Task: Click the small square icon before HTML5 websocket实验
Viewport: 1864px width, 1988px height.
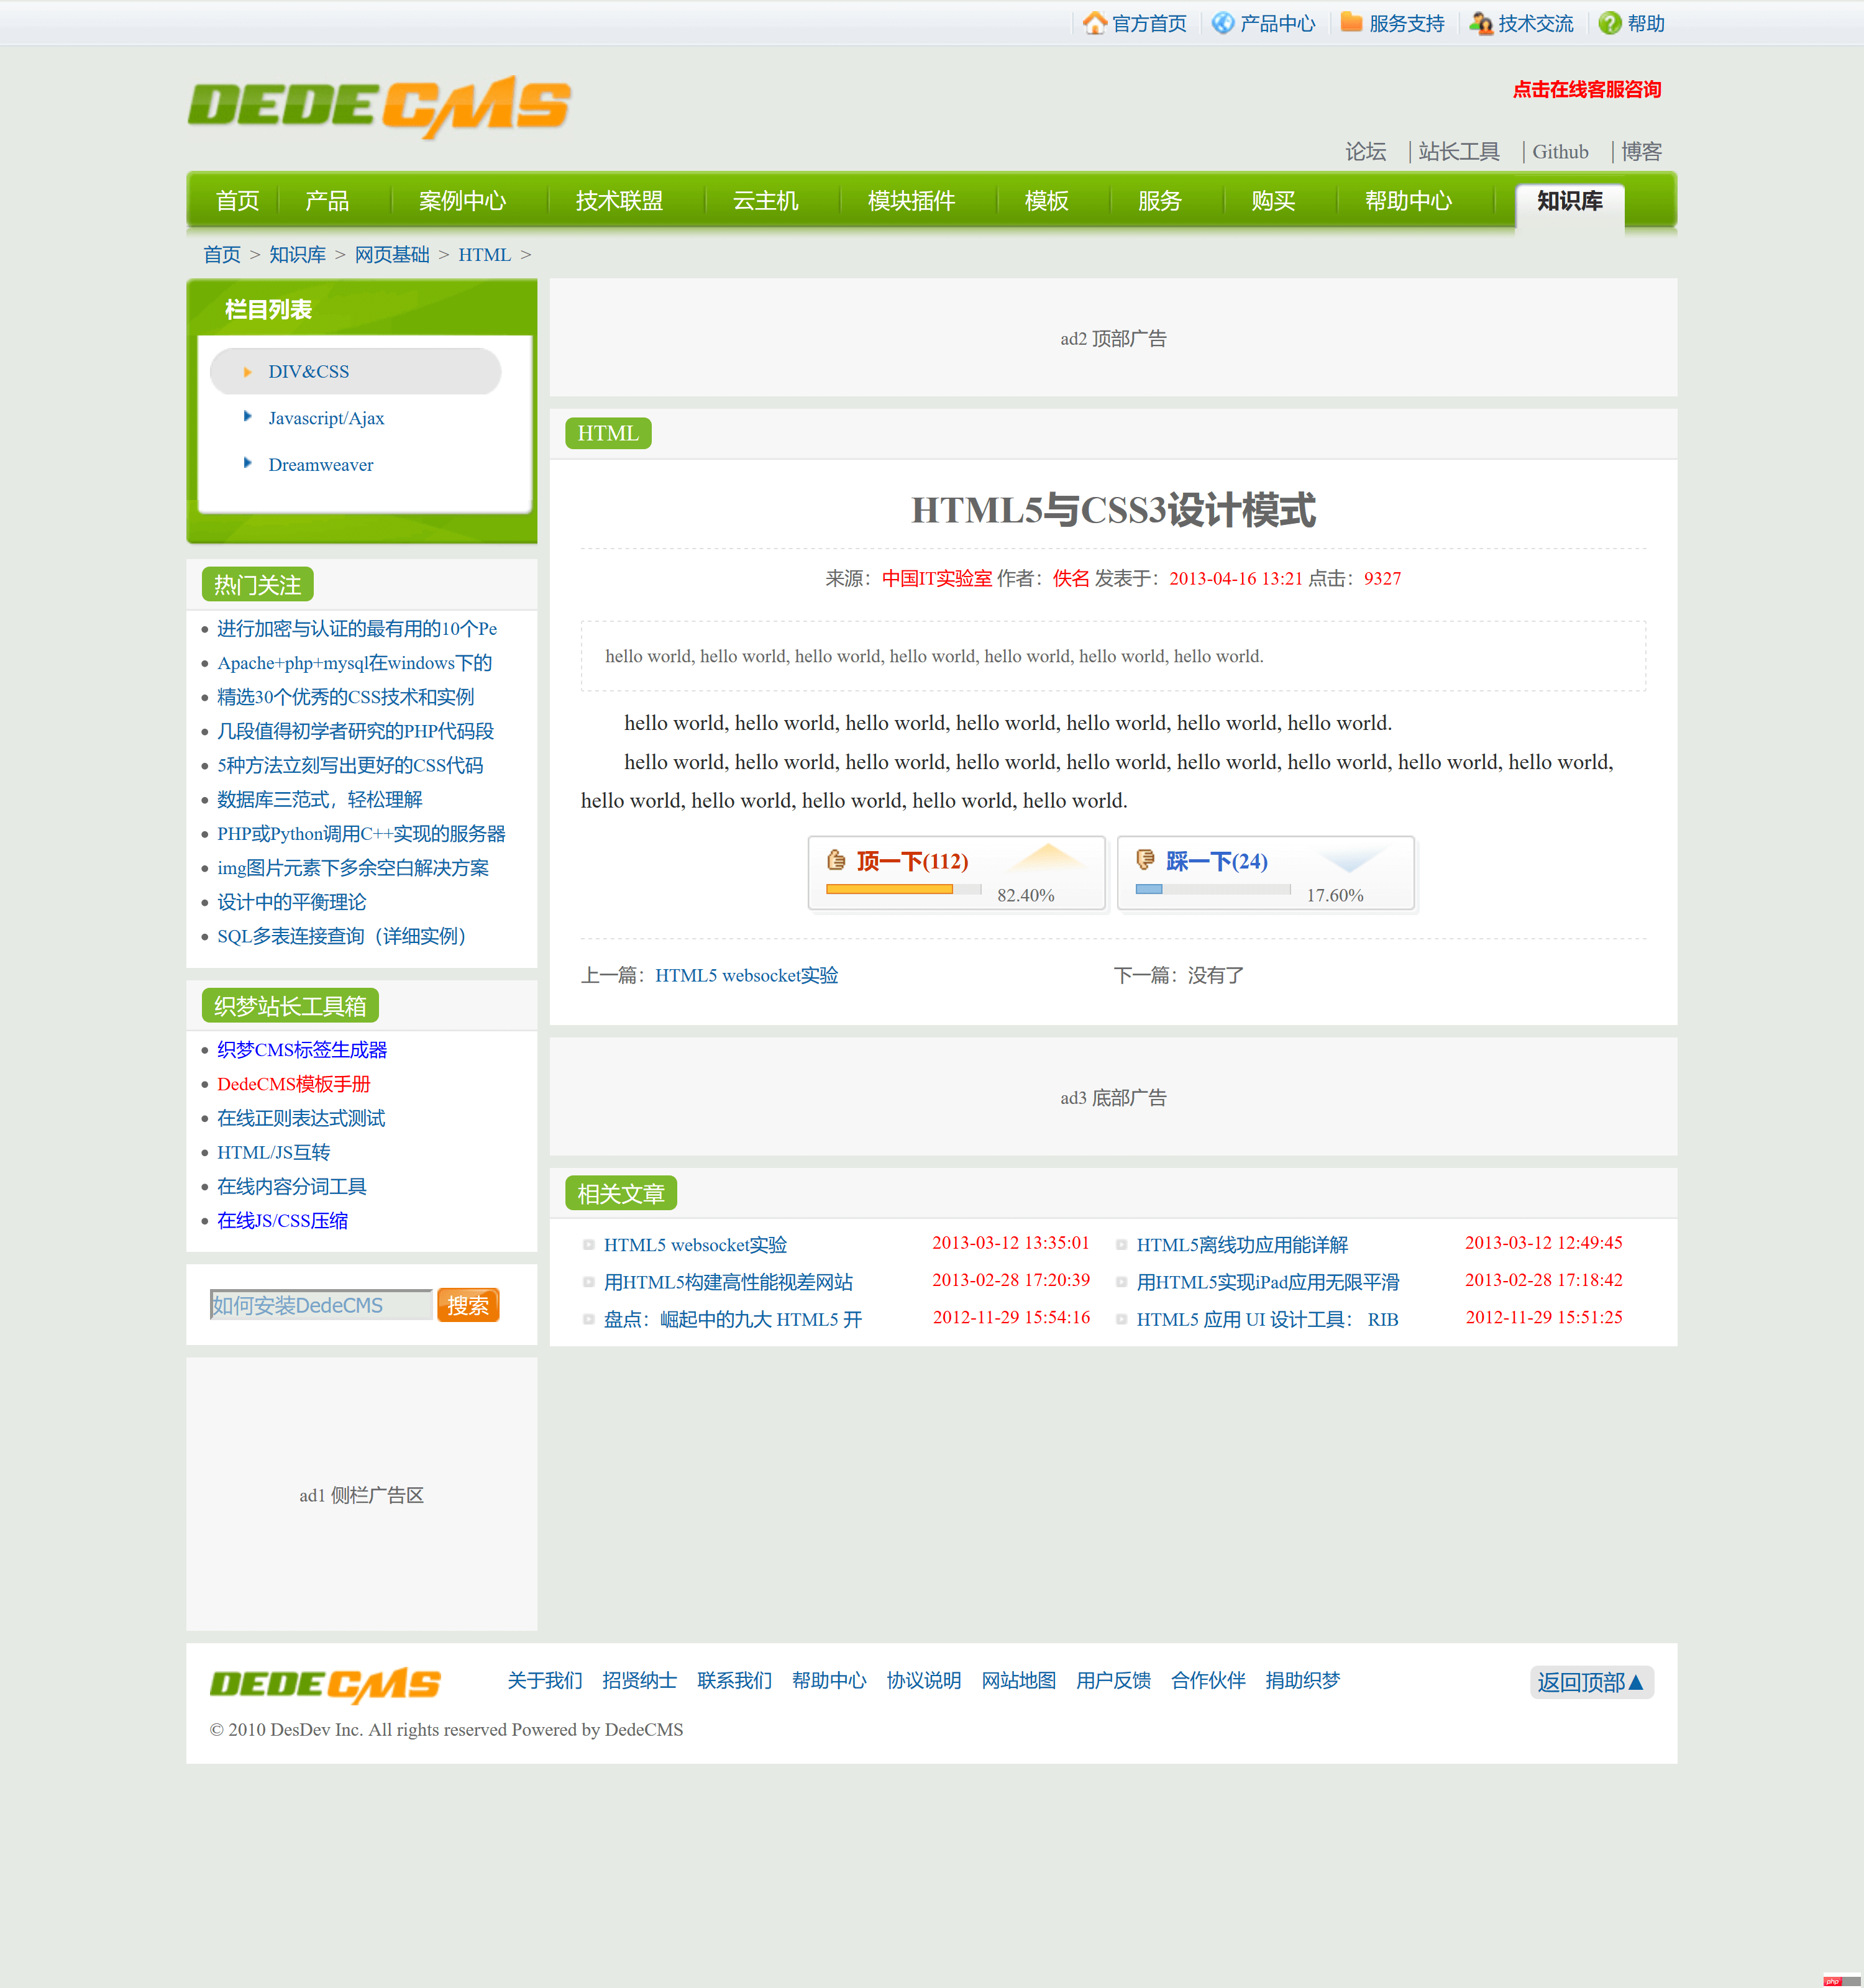Action: point(589,1245)
